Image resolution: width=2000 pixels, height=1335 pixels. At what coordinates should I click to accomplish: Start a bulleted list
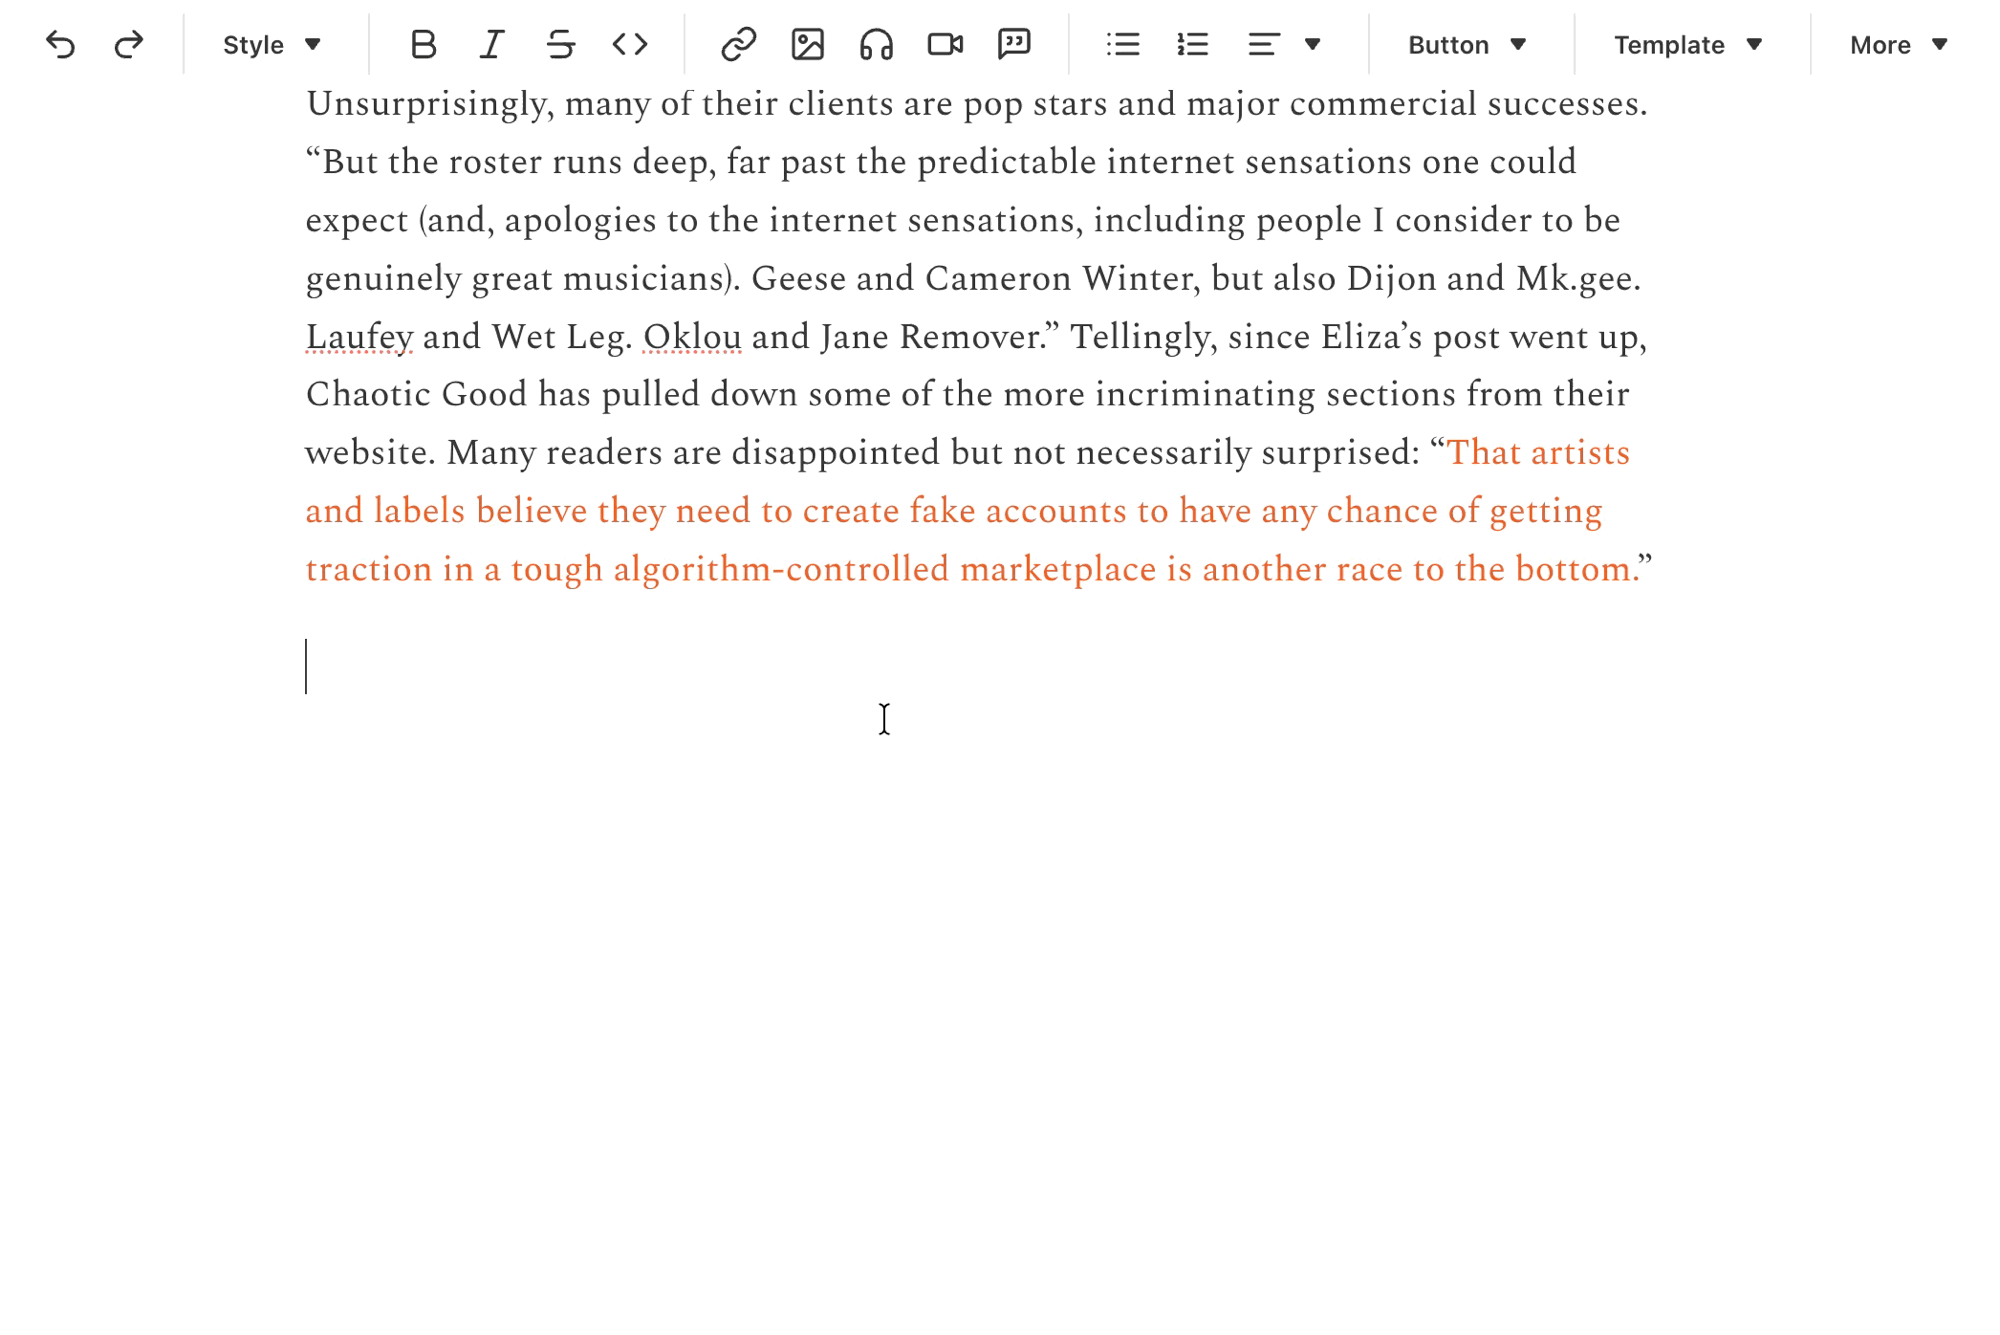point(1123,45)
